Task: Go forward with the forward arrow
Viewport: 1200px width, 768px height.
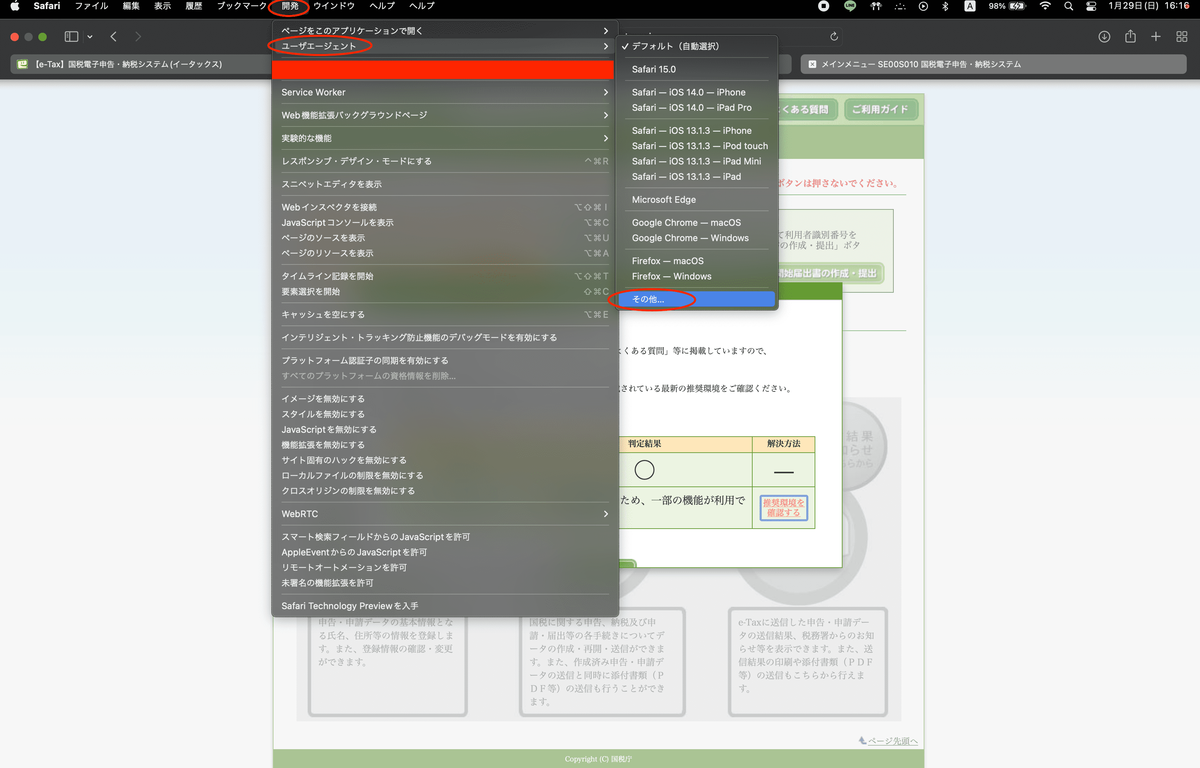Action: (138, 37)
